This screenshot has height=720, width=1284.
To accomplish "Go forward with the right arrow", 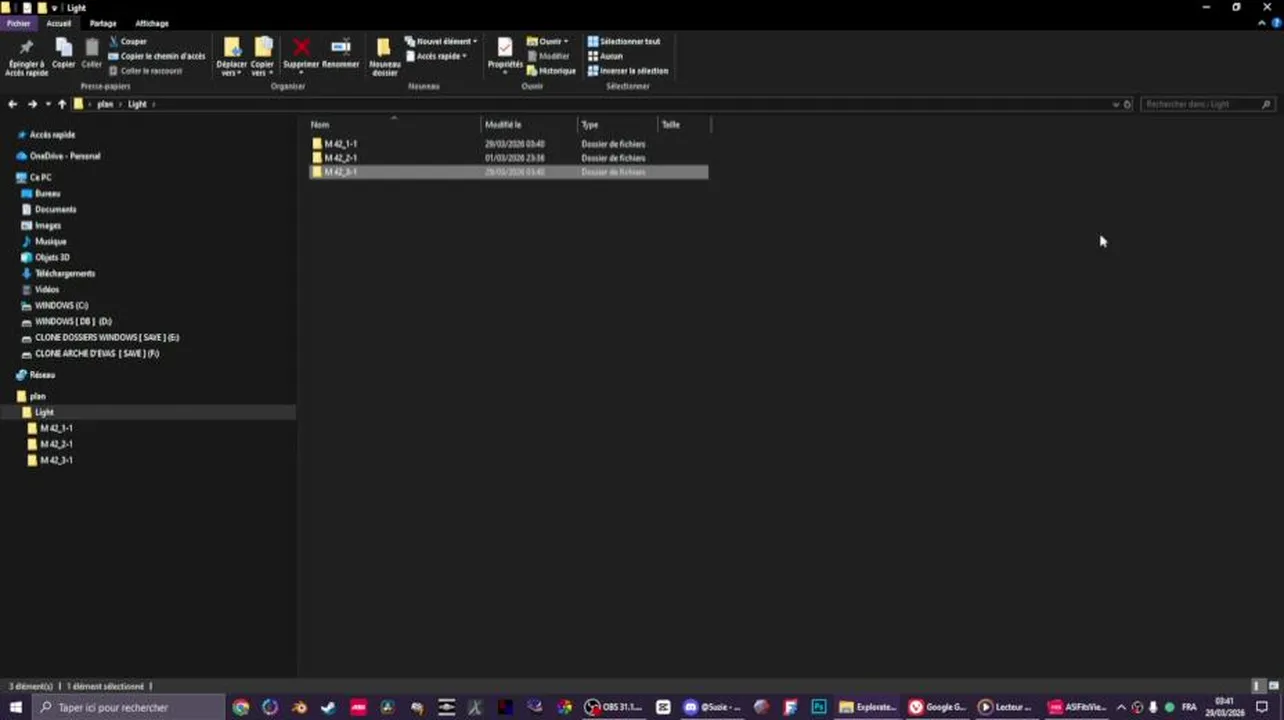I will click(32, 104).
